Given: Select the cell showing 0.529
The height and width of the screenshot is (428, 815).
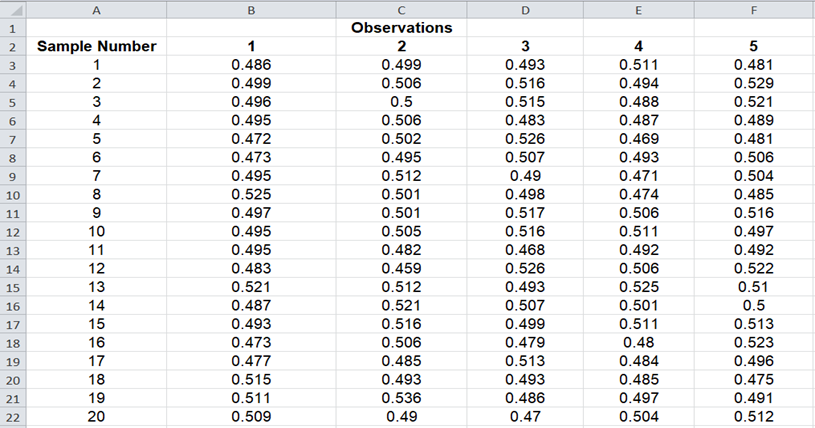Looking at the screenshot, I should [753, 83].
